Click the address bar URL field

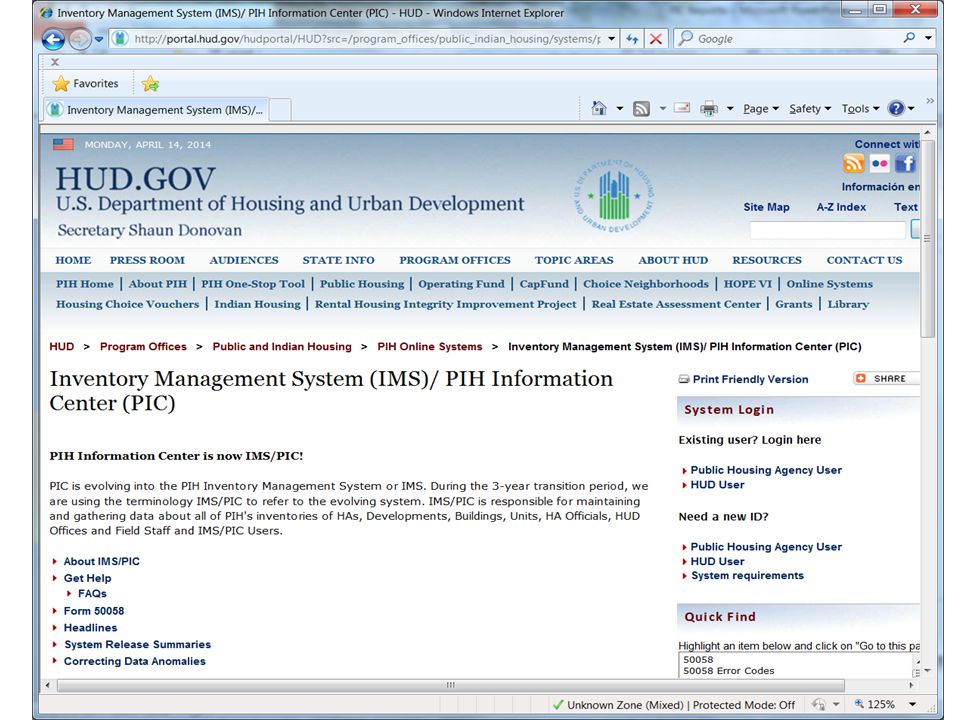pyautogui.click(x=366, y=39)
